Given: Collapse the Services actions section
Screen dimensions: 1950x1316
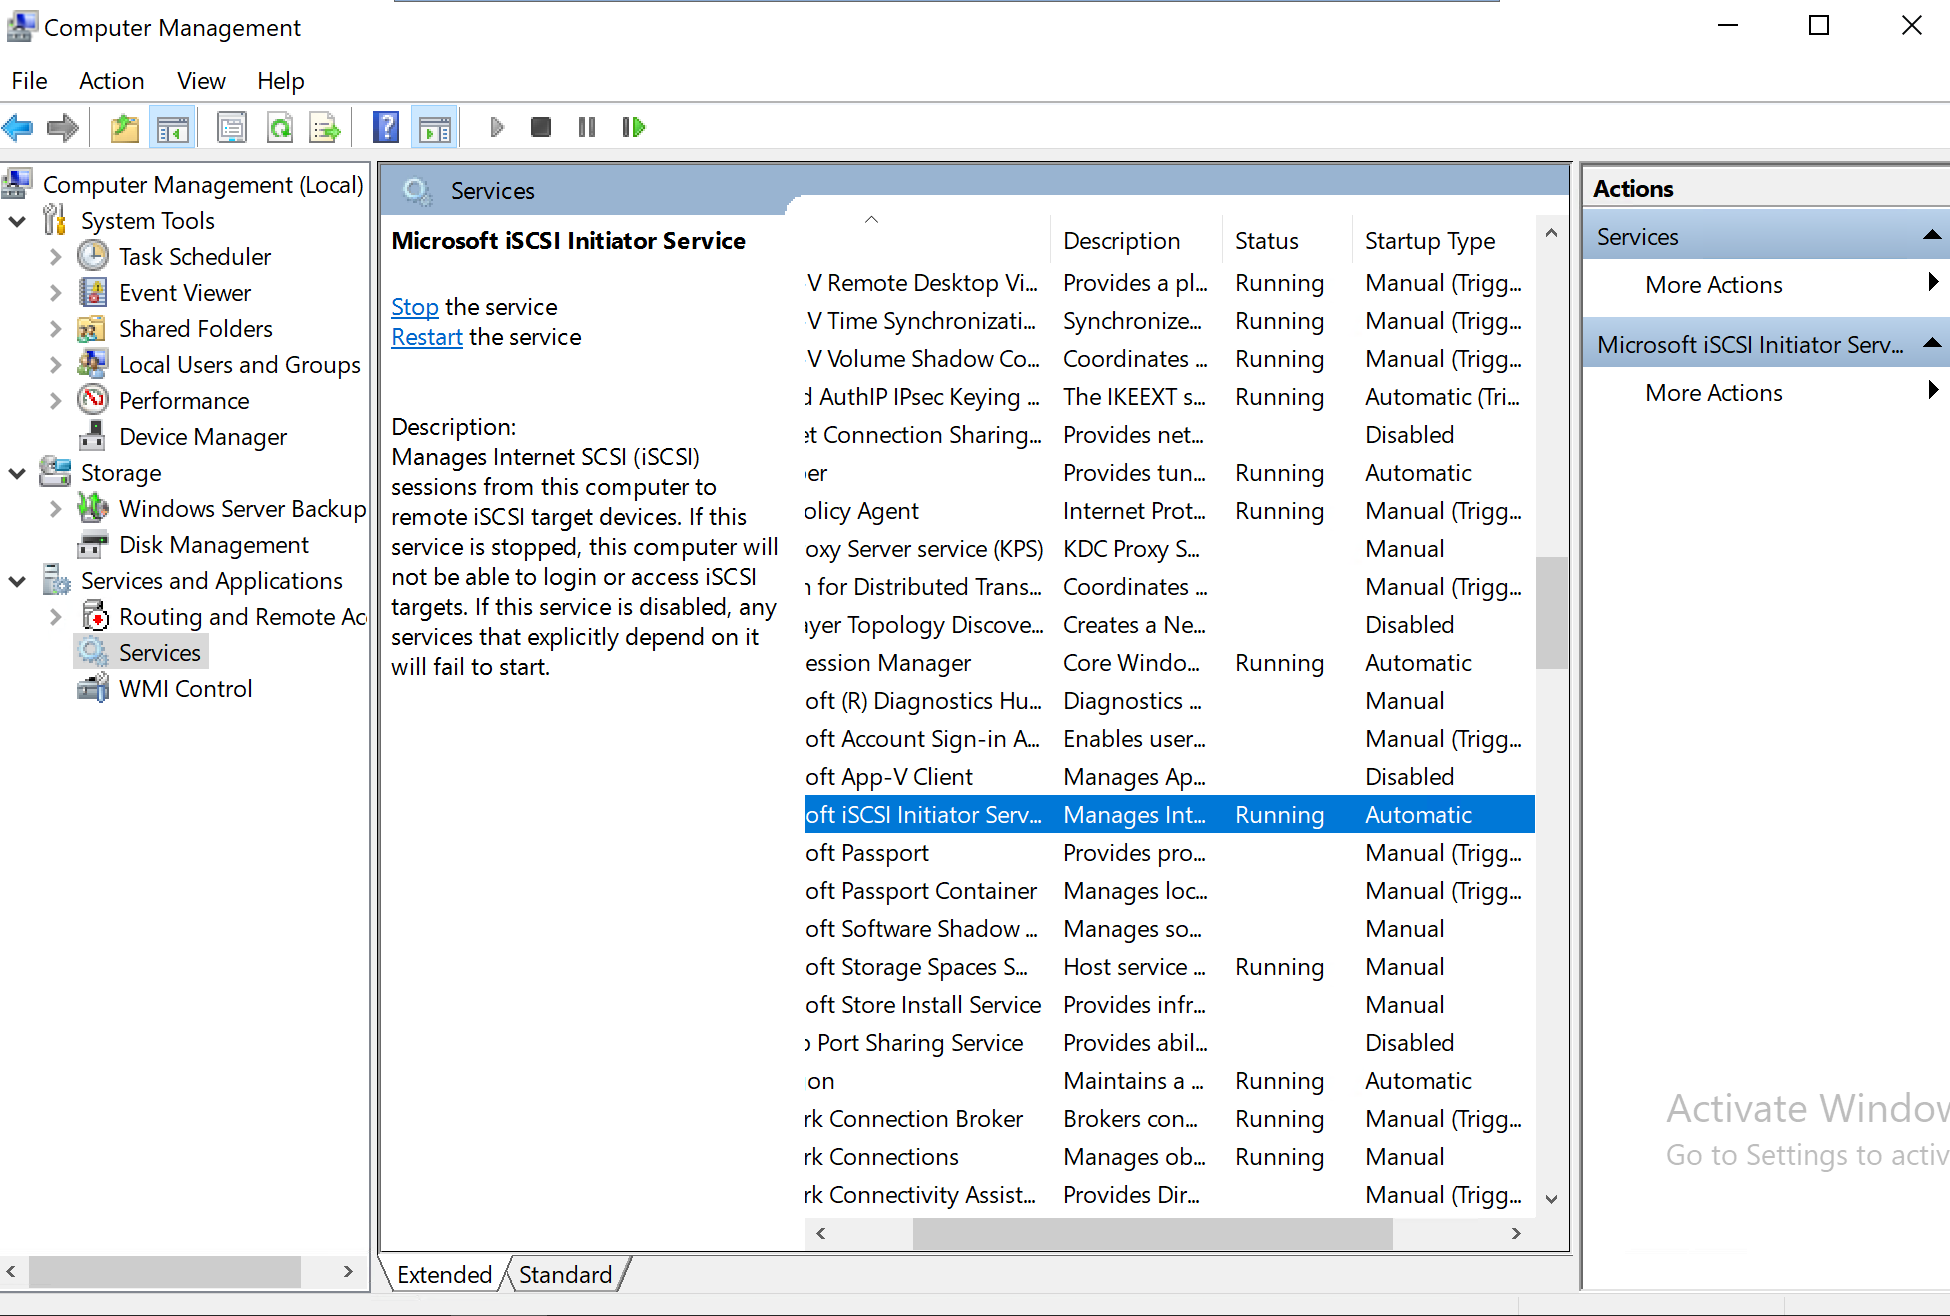Looking at the screenshot, I should (1931, 236).
